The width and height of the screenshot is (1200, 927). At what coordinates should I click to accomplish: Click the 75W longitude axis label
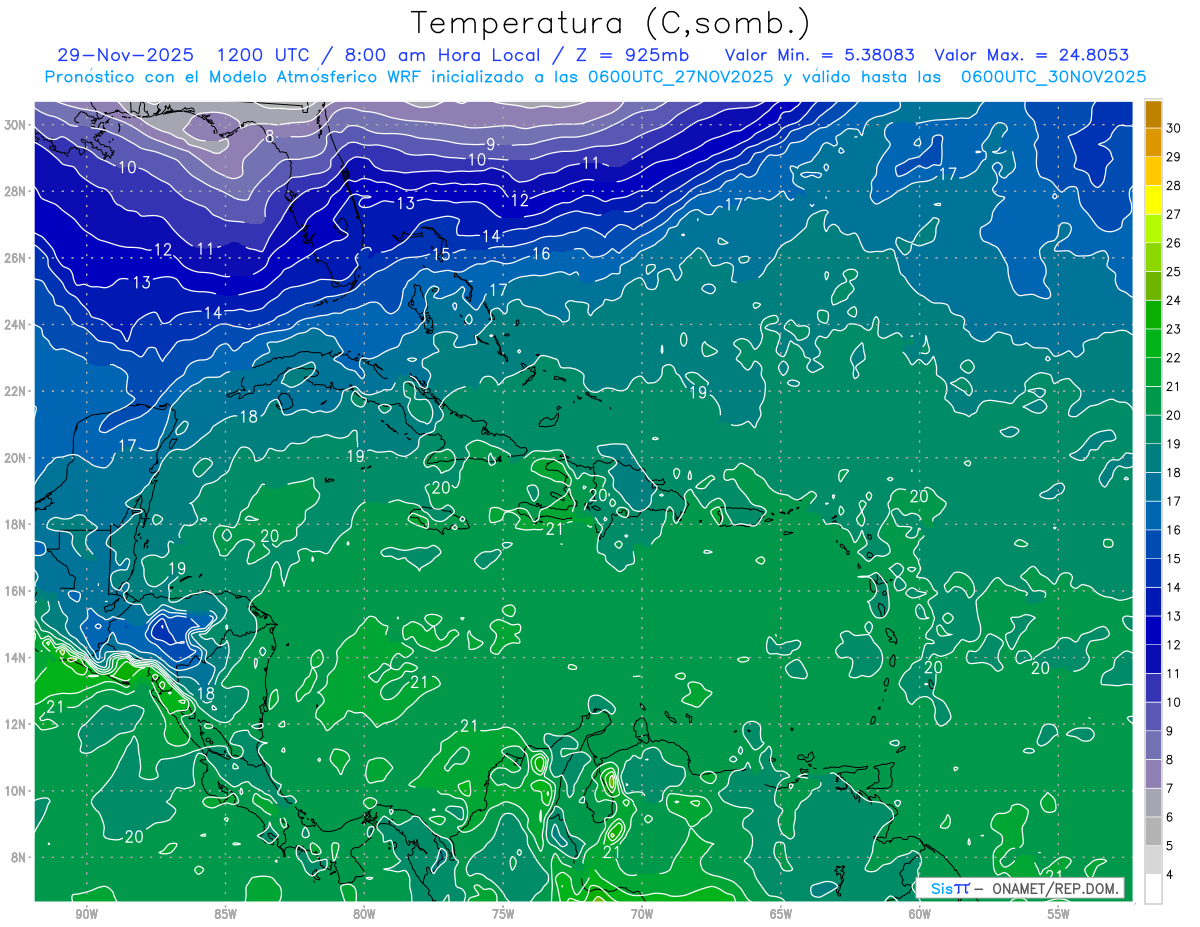(503, 914)
